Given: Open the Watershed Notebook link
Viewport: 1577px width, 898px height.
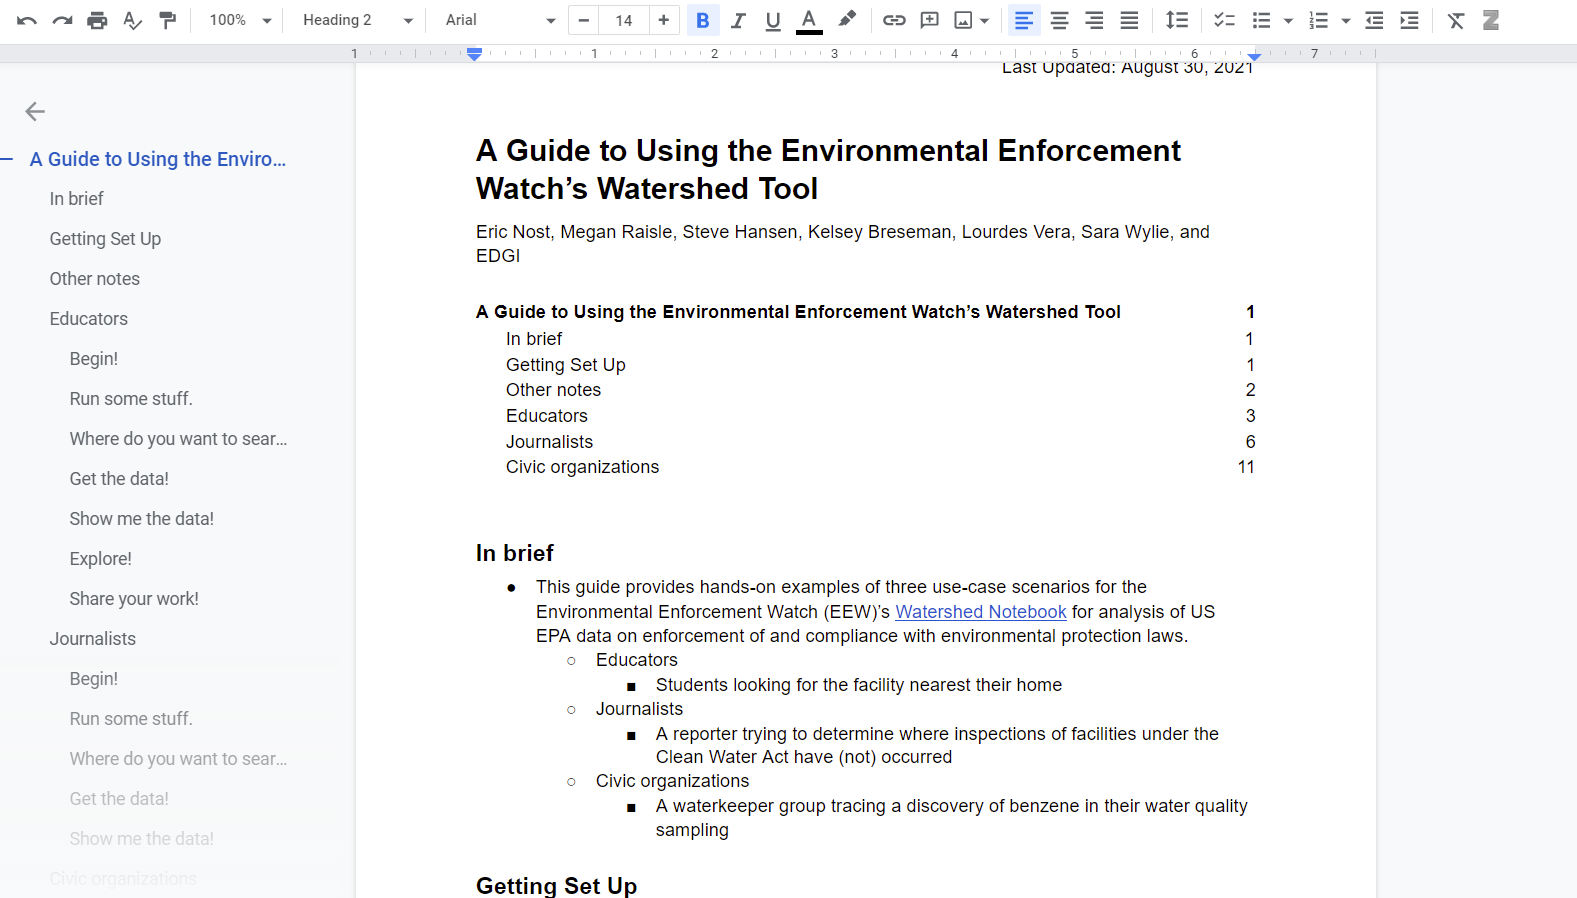Looking at the screenshot, I should (x=980, y=612).
